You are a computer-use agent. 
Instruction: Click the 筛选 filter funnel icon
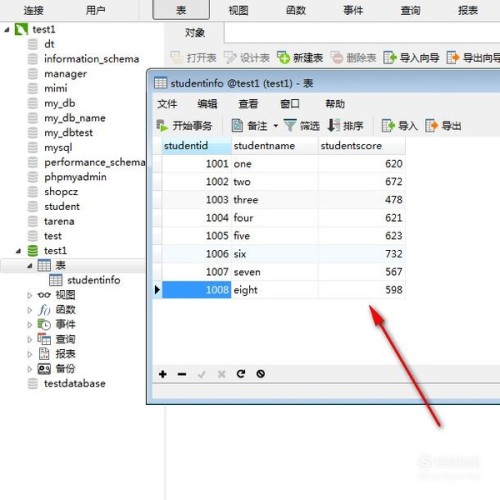pos(290,125)
